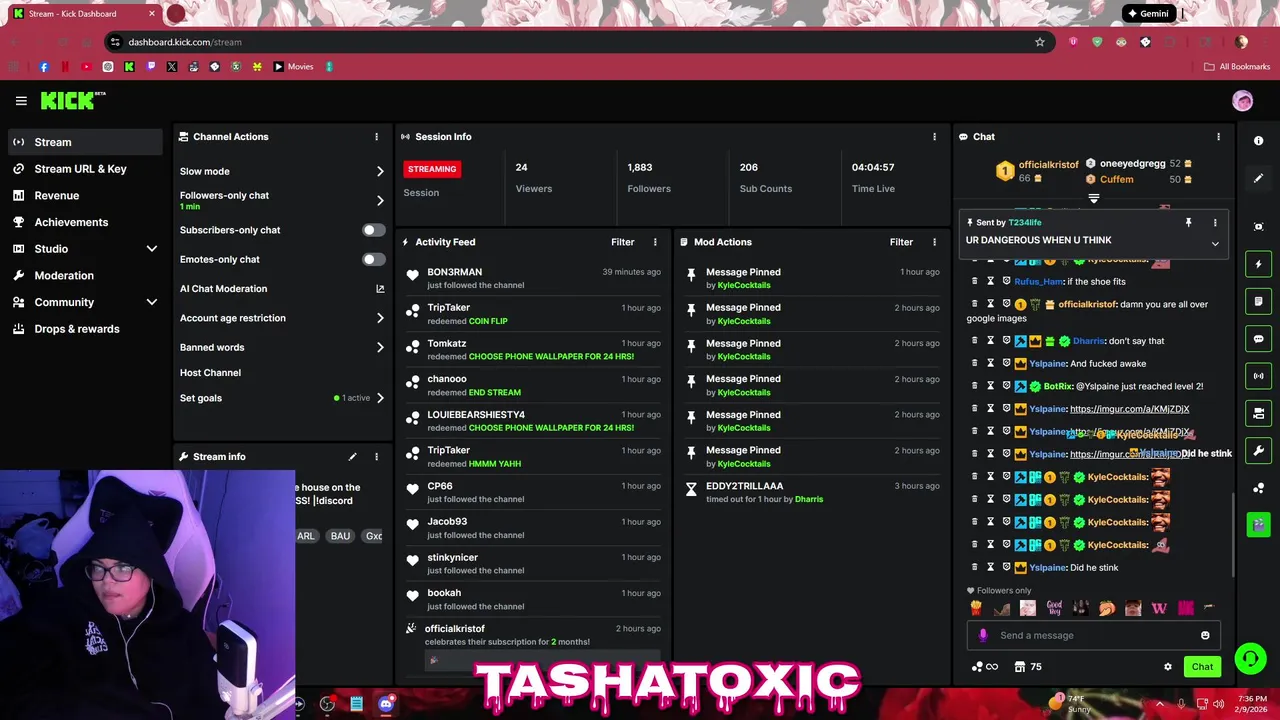Click the Send a message input field
Image resolution: width=1280 pixels, height=720 pixels.
(x=1094, y=635)
